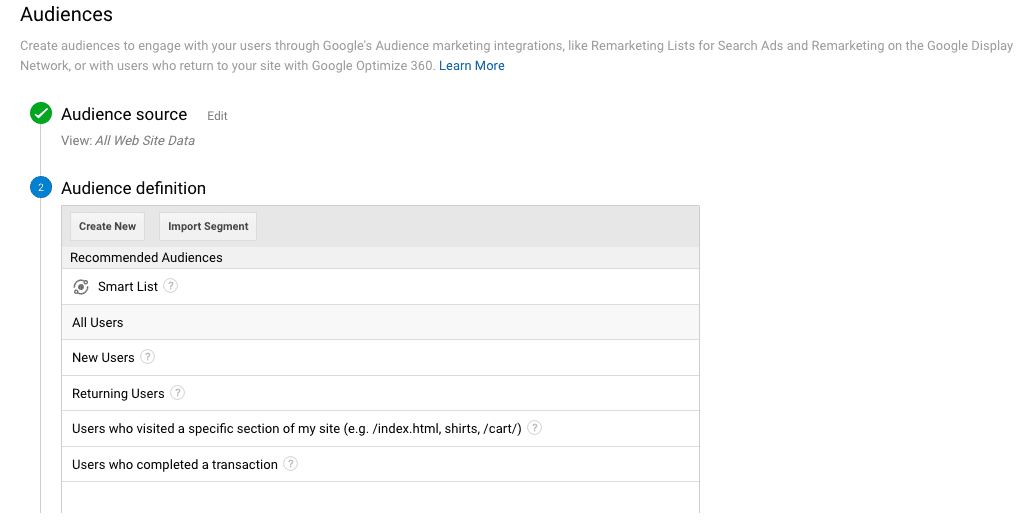The image size is (1018, 525).
Task: Open help tooltip beside Smart List
Action: (x=171, y=286)
